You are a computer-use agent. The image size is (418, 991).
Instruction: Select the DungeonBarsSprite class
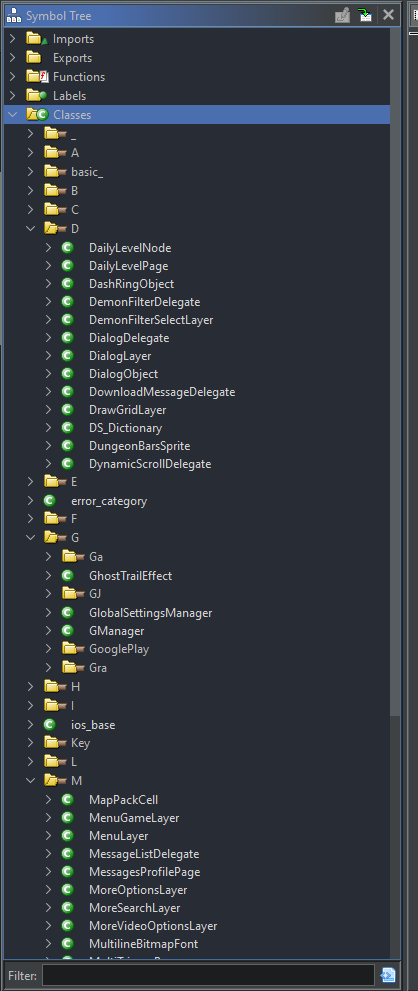click(140, 446)
